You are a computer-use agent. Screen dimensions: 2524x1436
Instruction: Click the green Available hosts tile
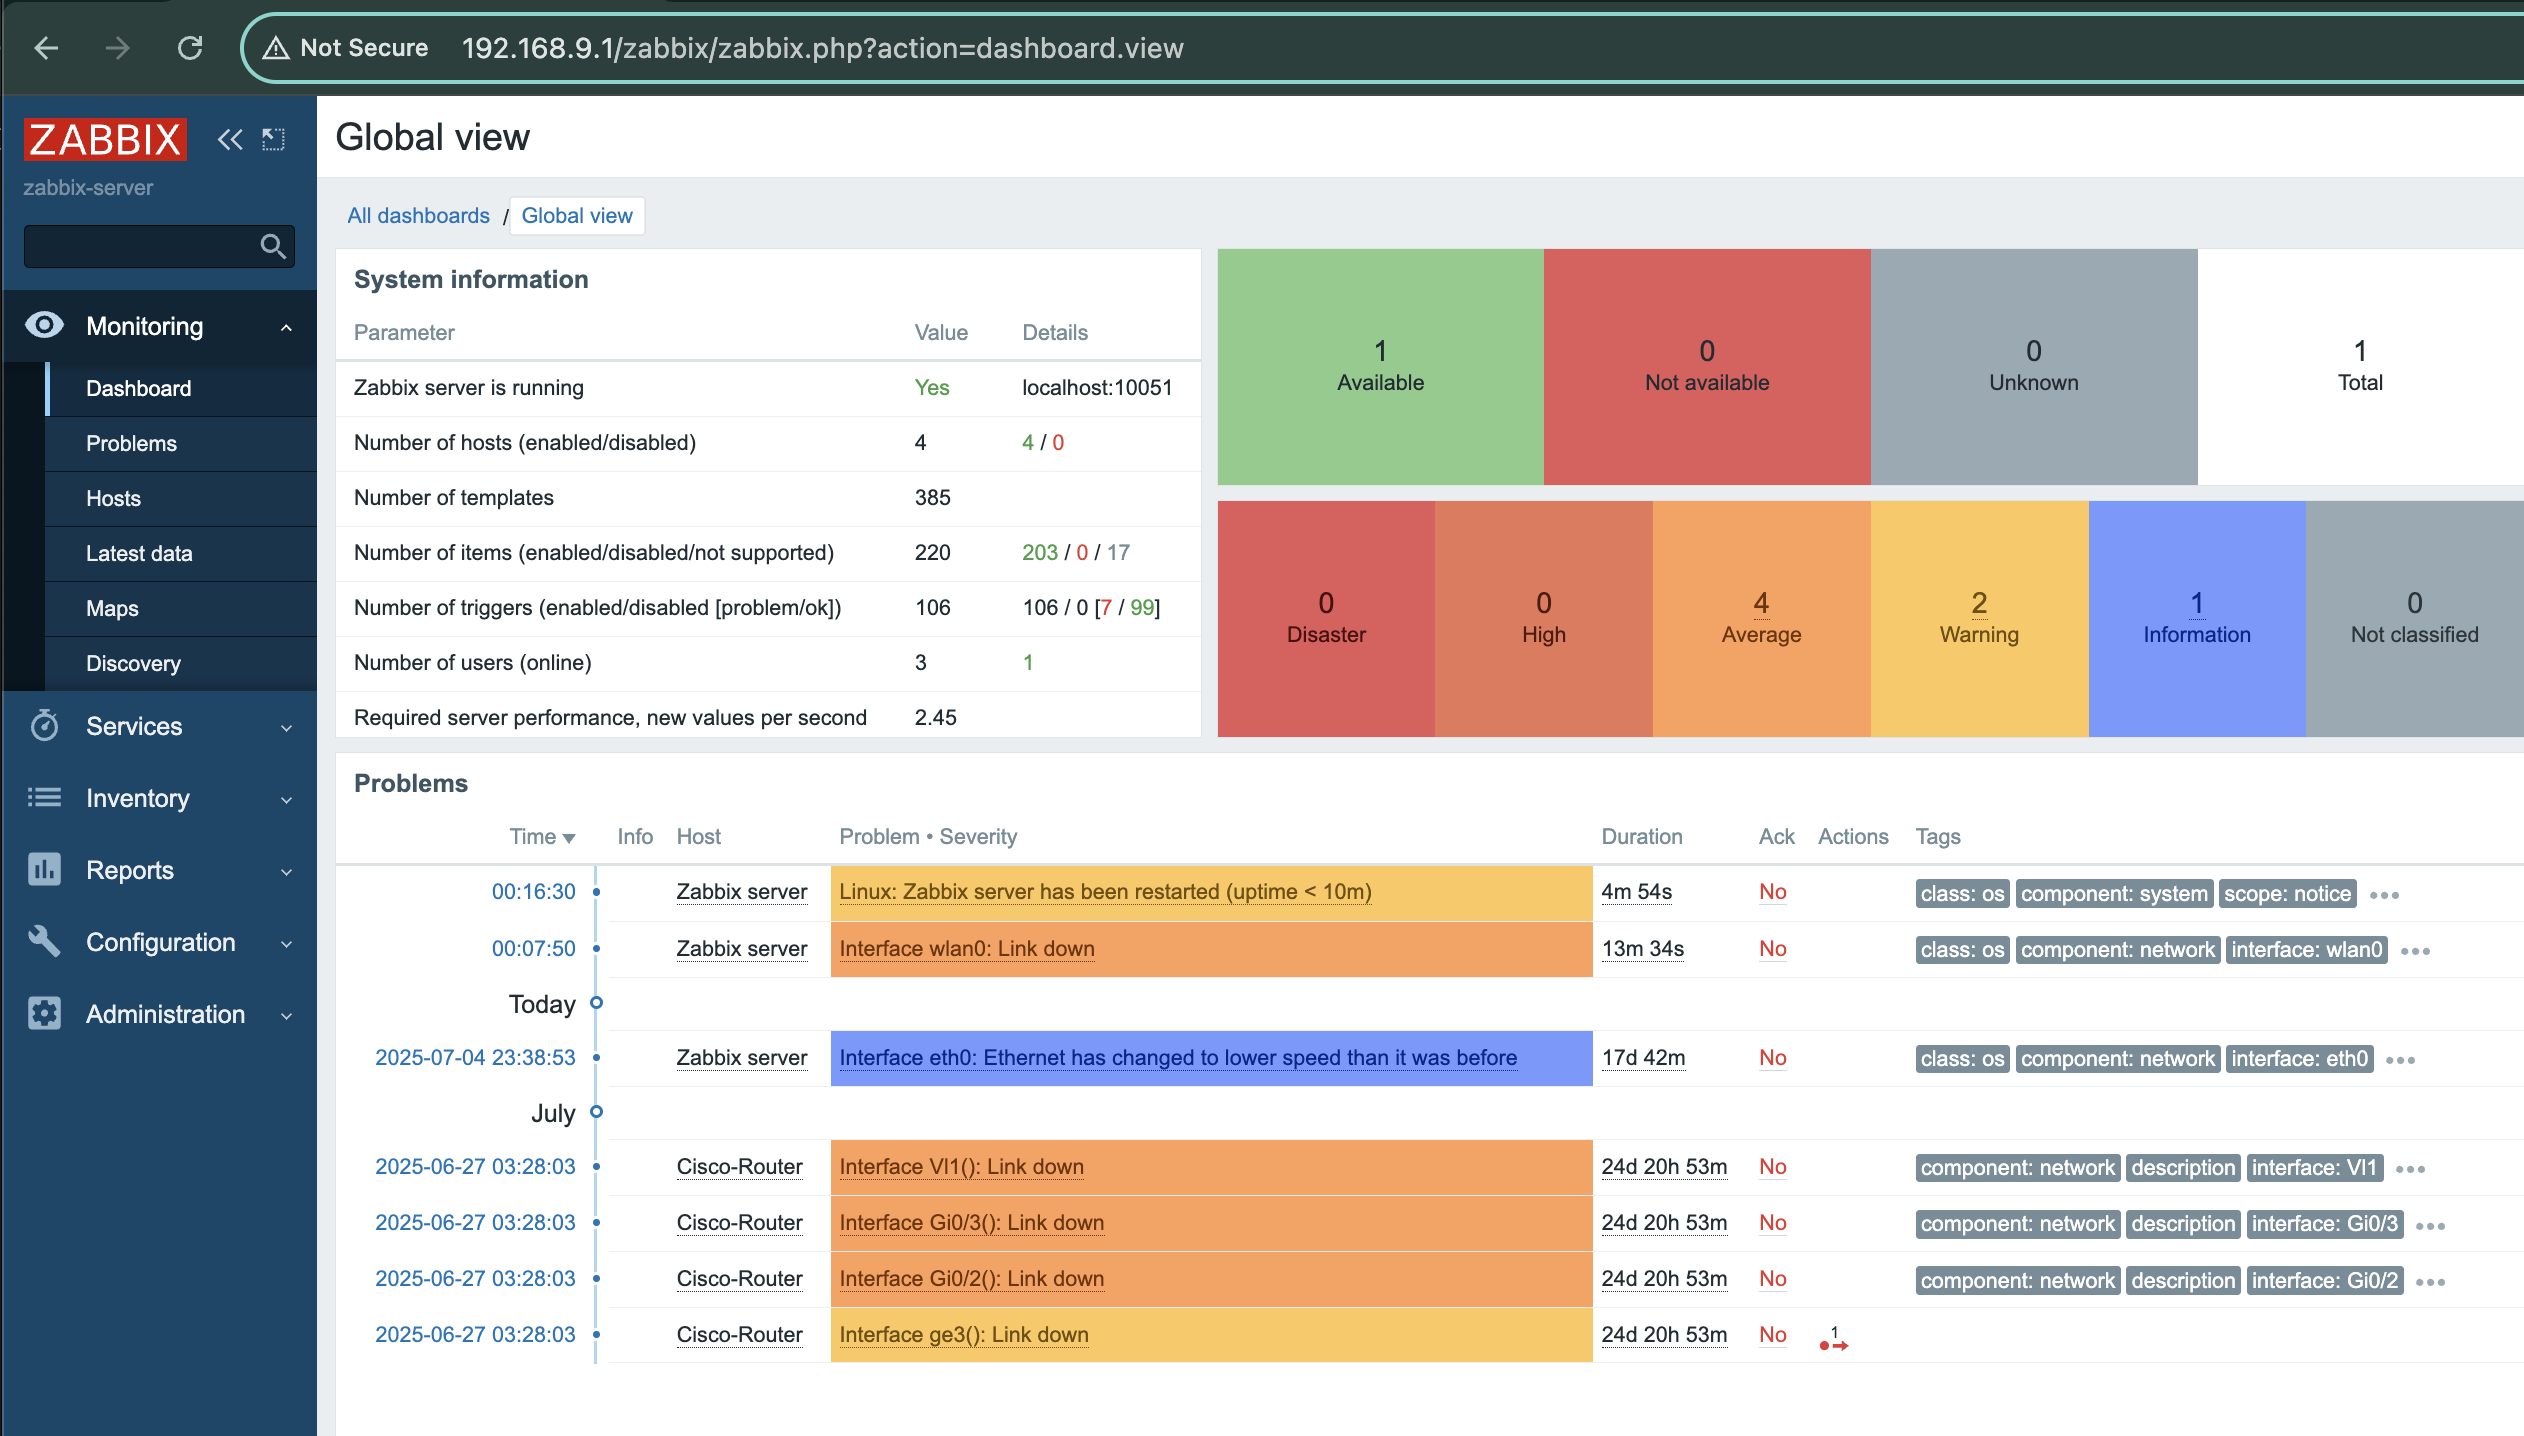point(1380,366)
